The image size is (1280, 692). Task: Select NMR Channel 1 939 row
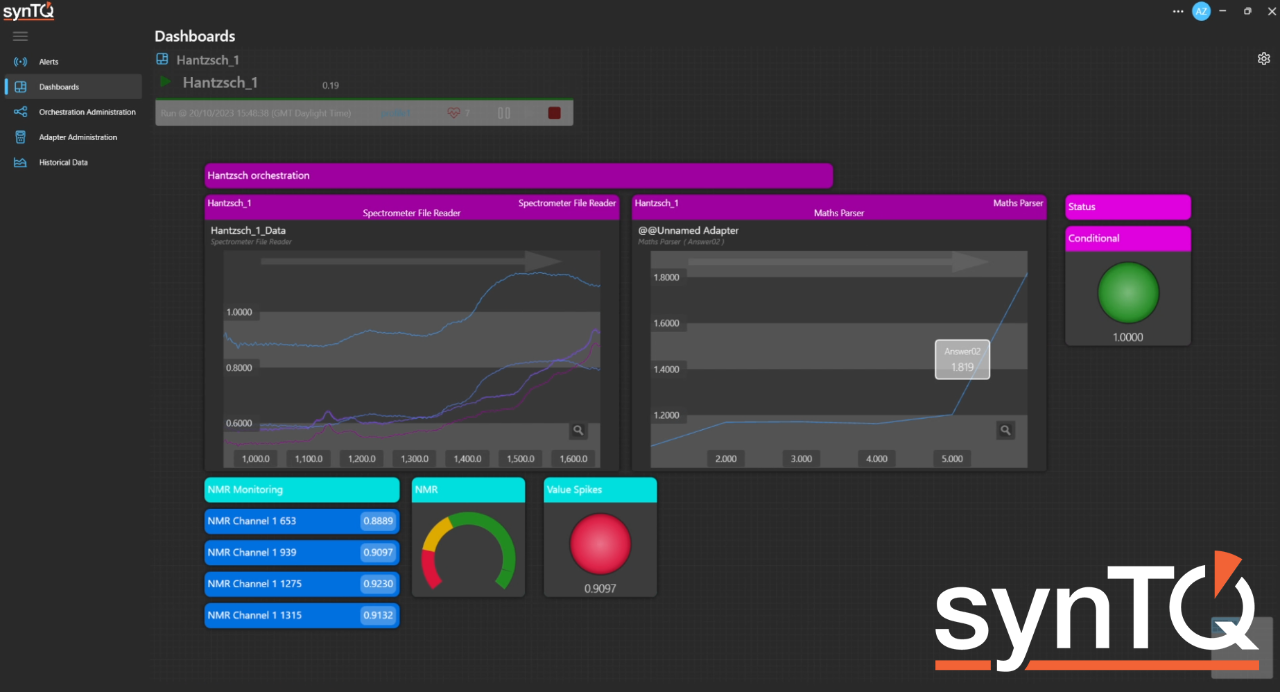[301, 552]
